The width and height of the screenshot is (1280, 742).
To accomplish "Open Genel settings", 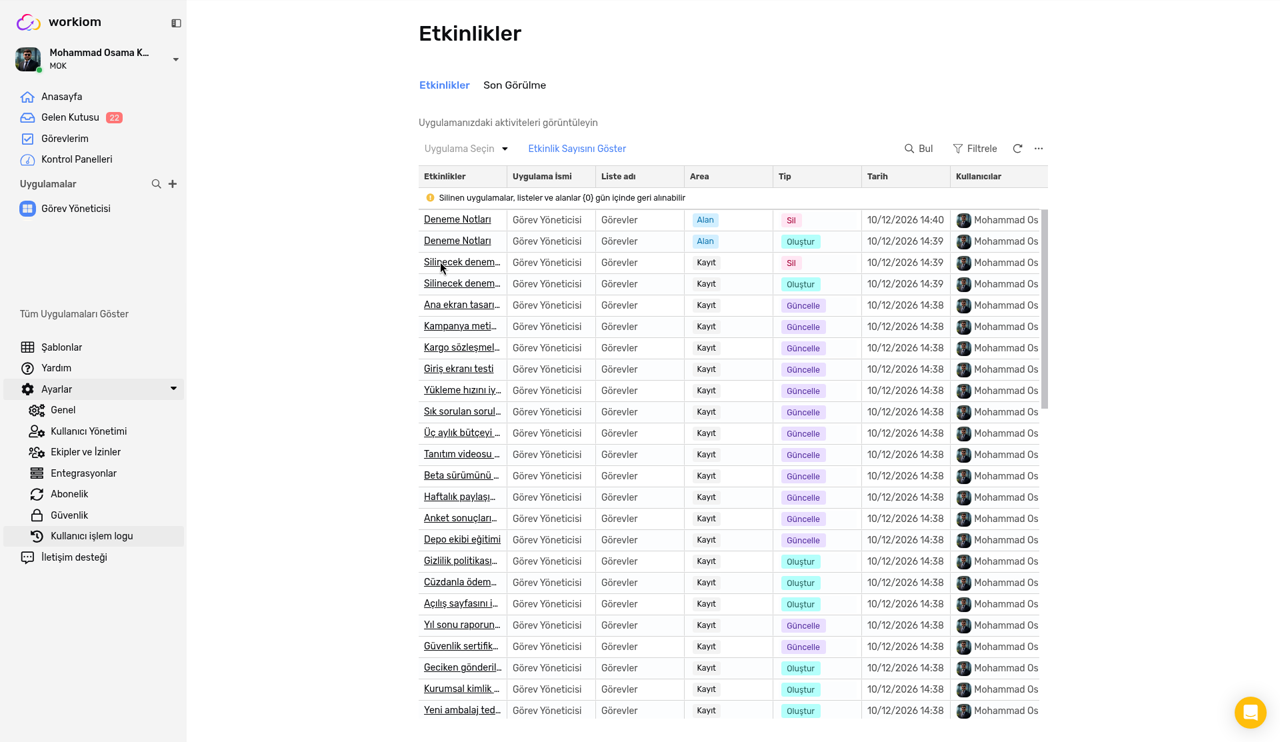I will point(63,411).
